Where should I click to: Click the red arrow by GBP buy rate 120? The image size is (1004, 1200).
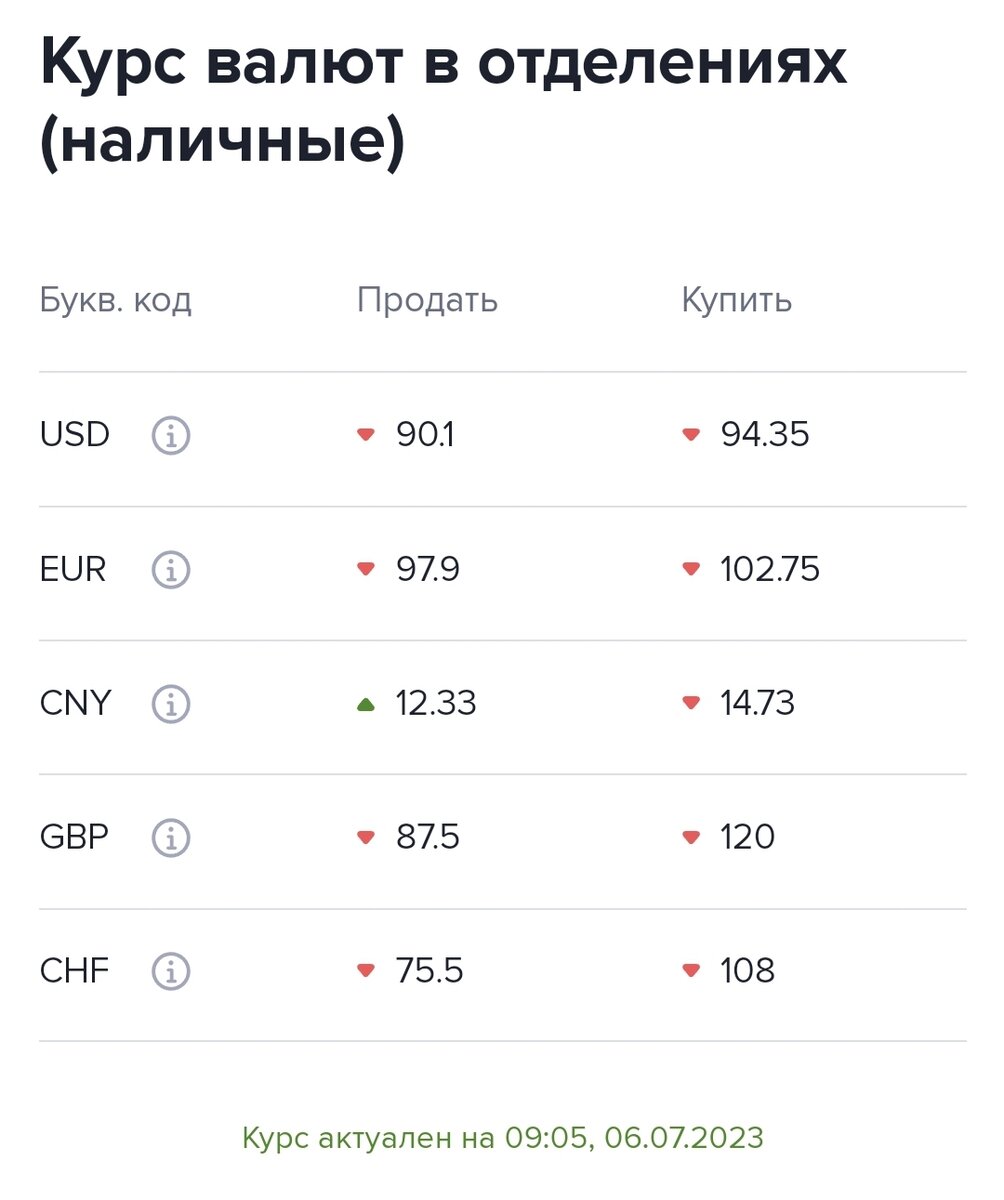(x=691, y=837)
